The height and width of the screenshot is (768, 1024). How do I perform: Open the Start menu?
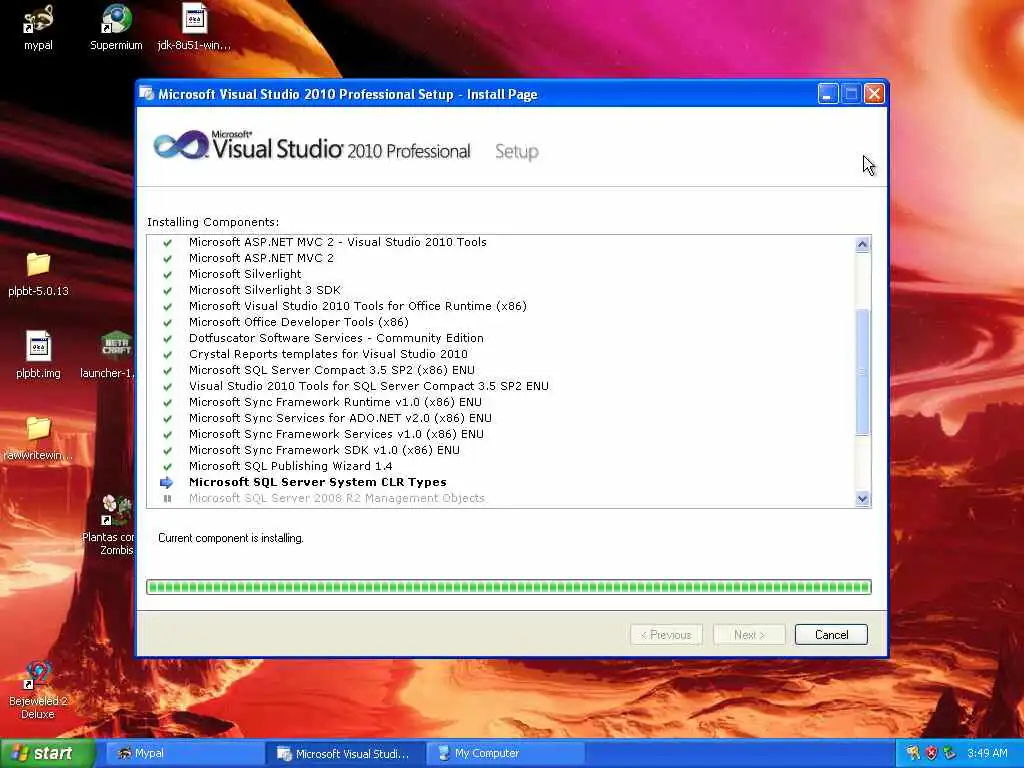pos(48,753)
